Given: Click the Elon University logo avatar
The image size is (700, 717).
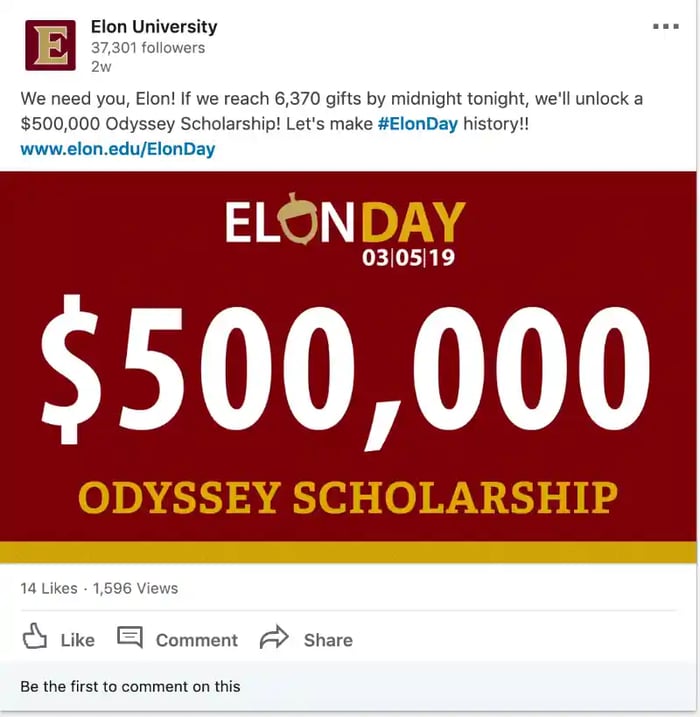Looking at the screenshot, I should click(x=50, y=45).
